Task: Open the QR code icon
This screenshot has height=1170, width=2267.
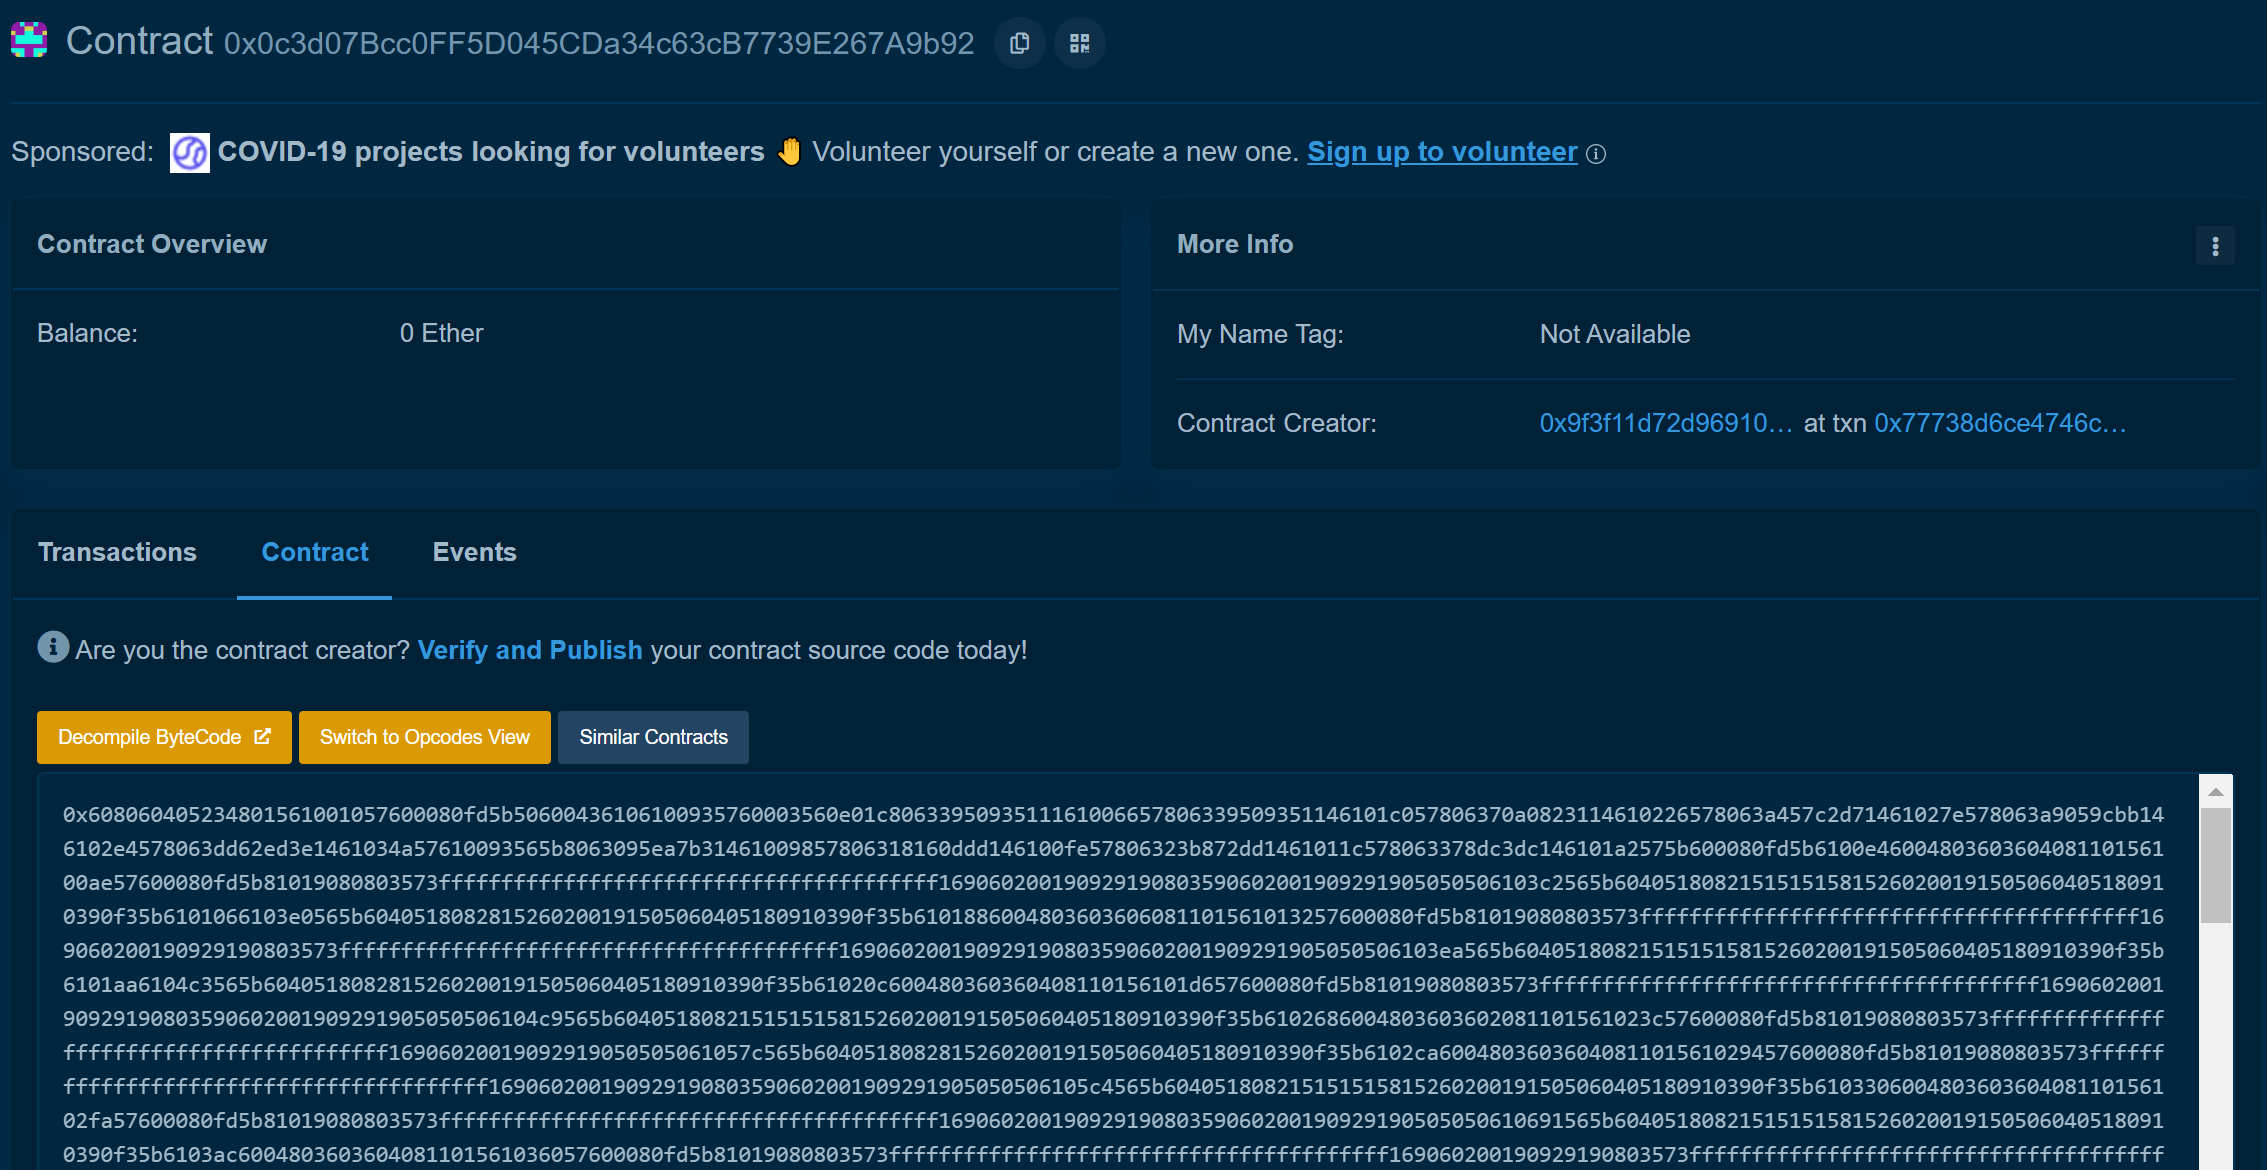Action: point(1079,43)
